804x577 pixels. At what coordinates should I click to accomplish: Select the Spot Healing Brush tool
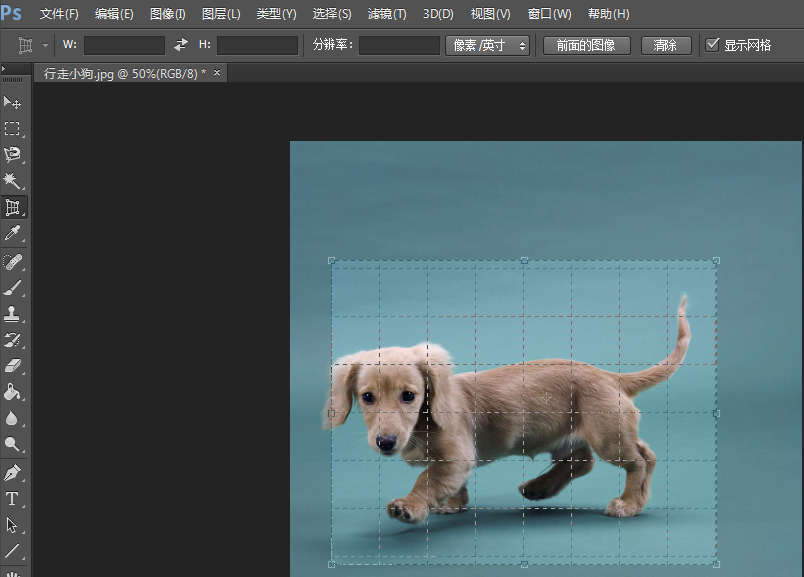point(13,262)
